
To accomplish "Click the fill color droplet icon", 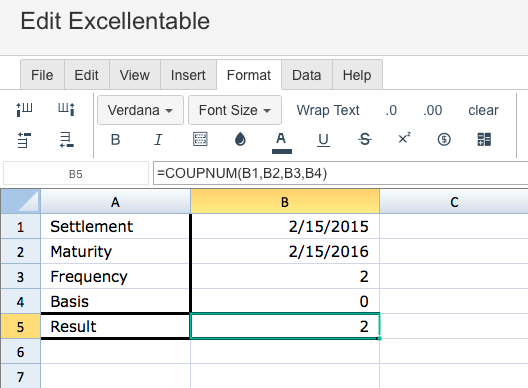I will click(x=240, y=139).
